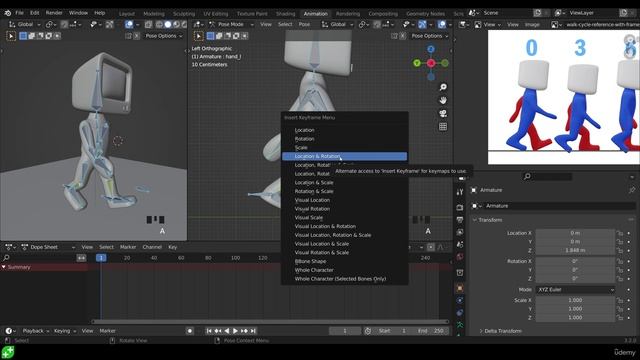
Task: Toggle auto keying record button
Action: coord(190,331)
